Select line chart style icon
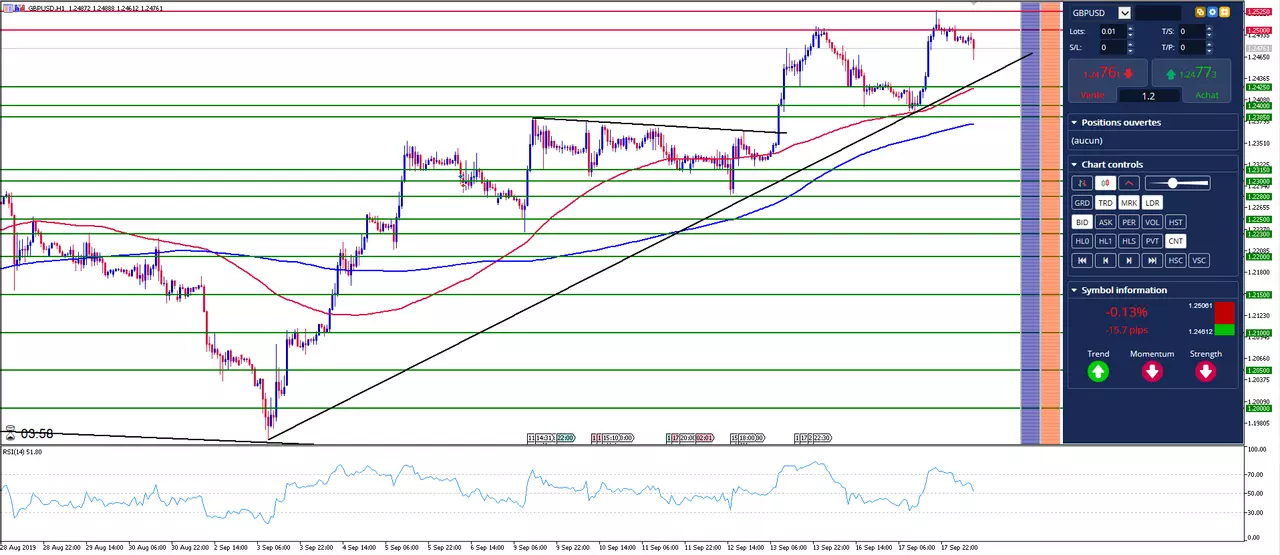 pos(1129,183)
